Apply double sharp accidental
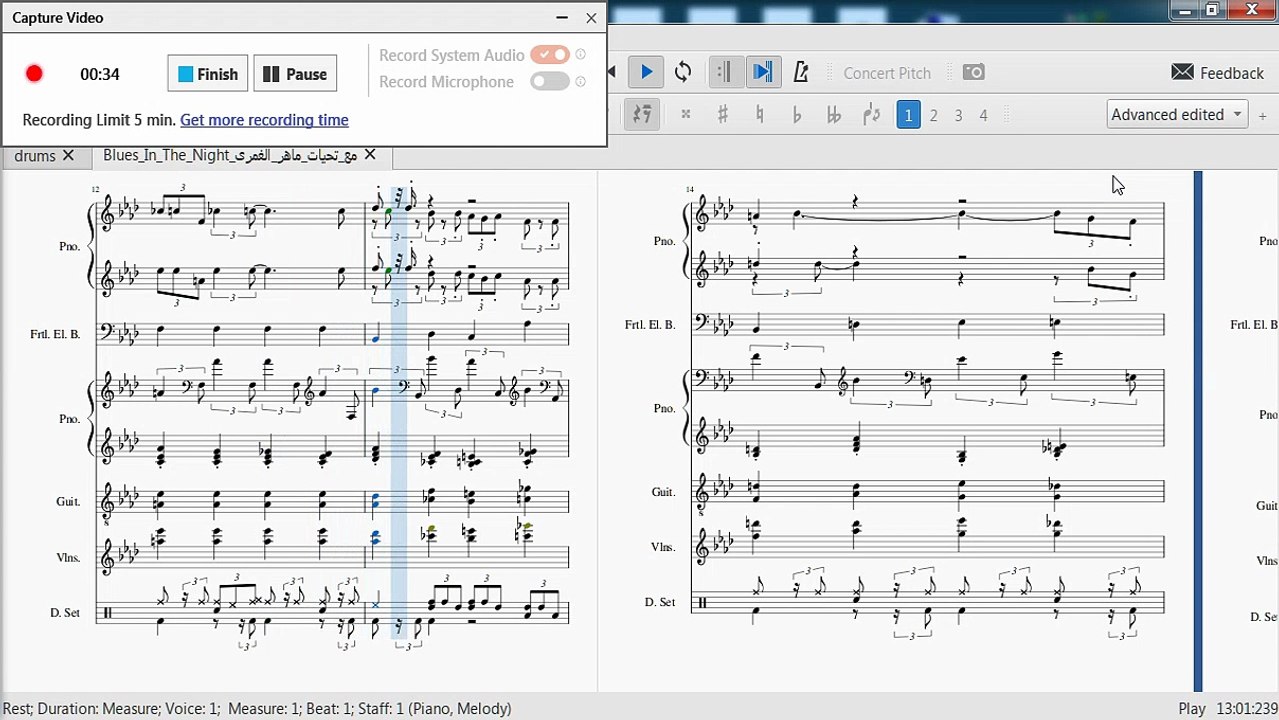 686,115
